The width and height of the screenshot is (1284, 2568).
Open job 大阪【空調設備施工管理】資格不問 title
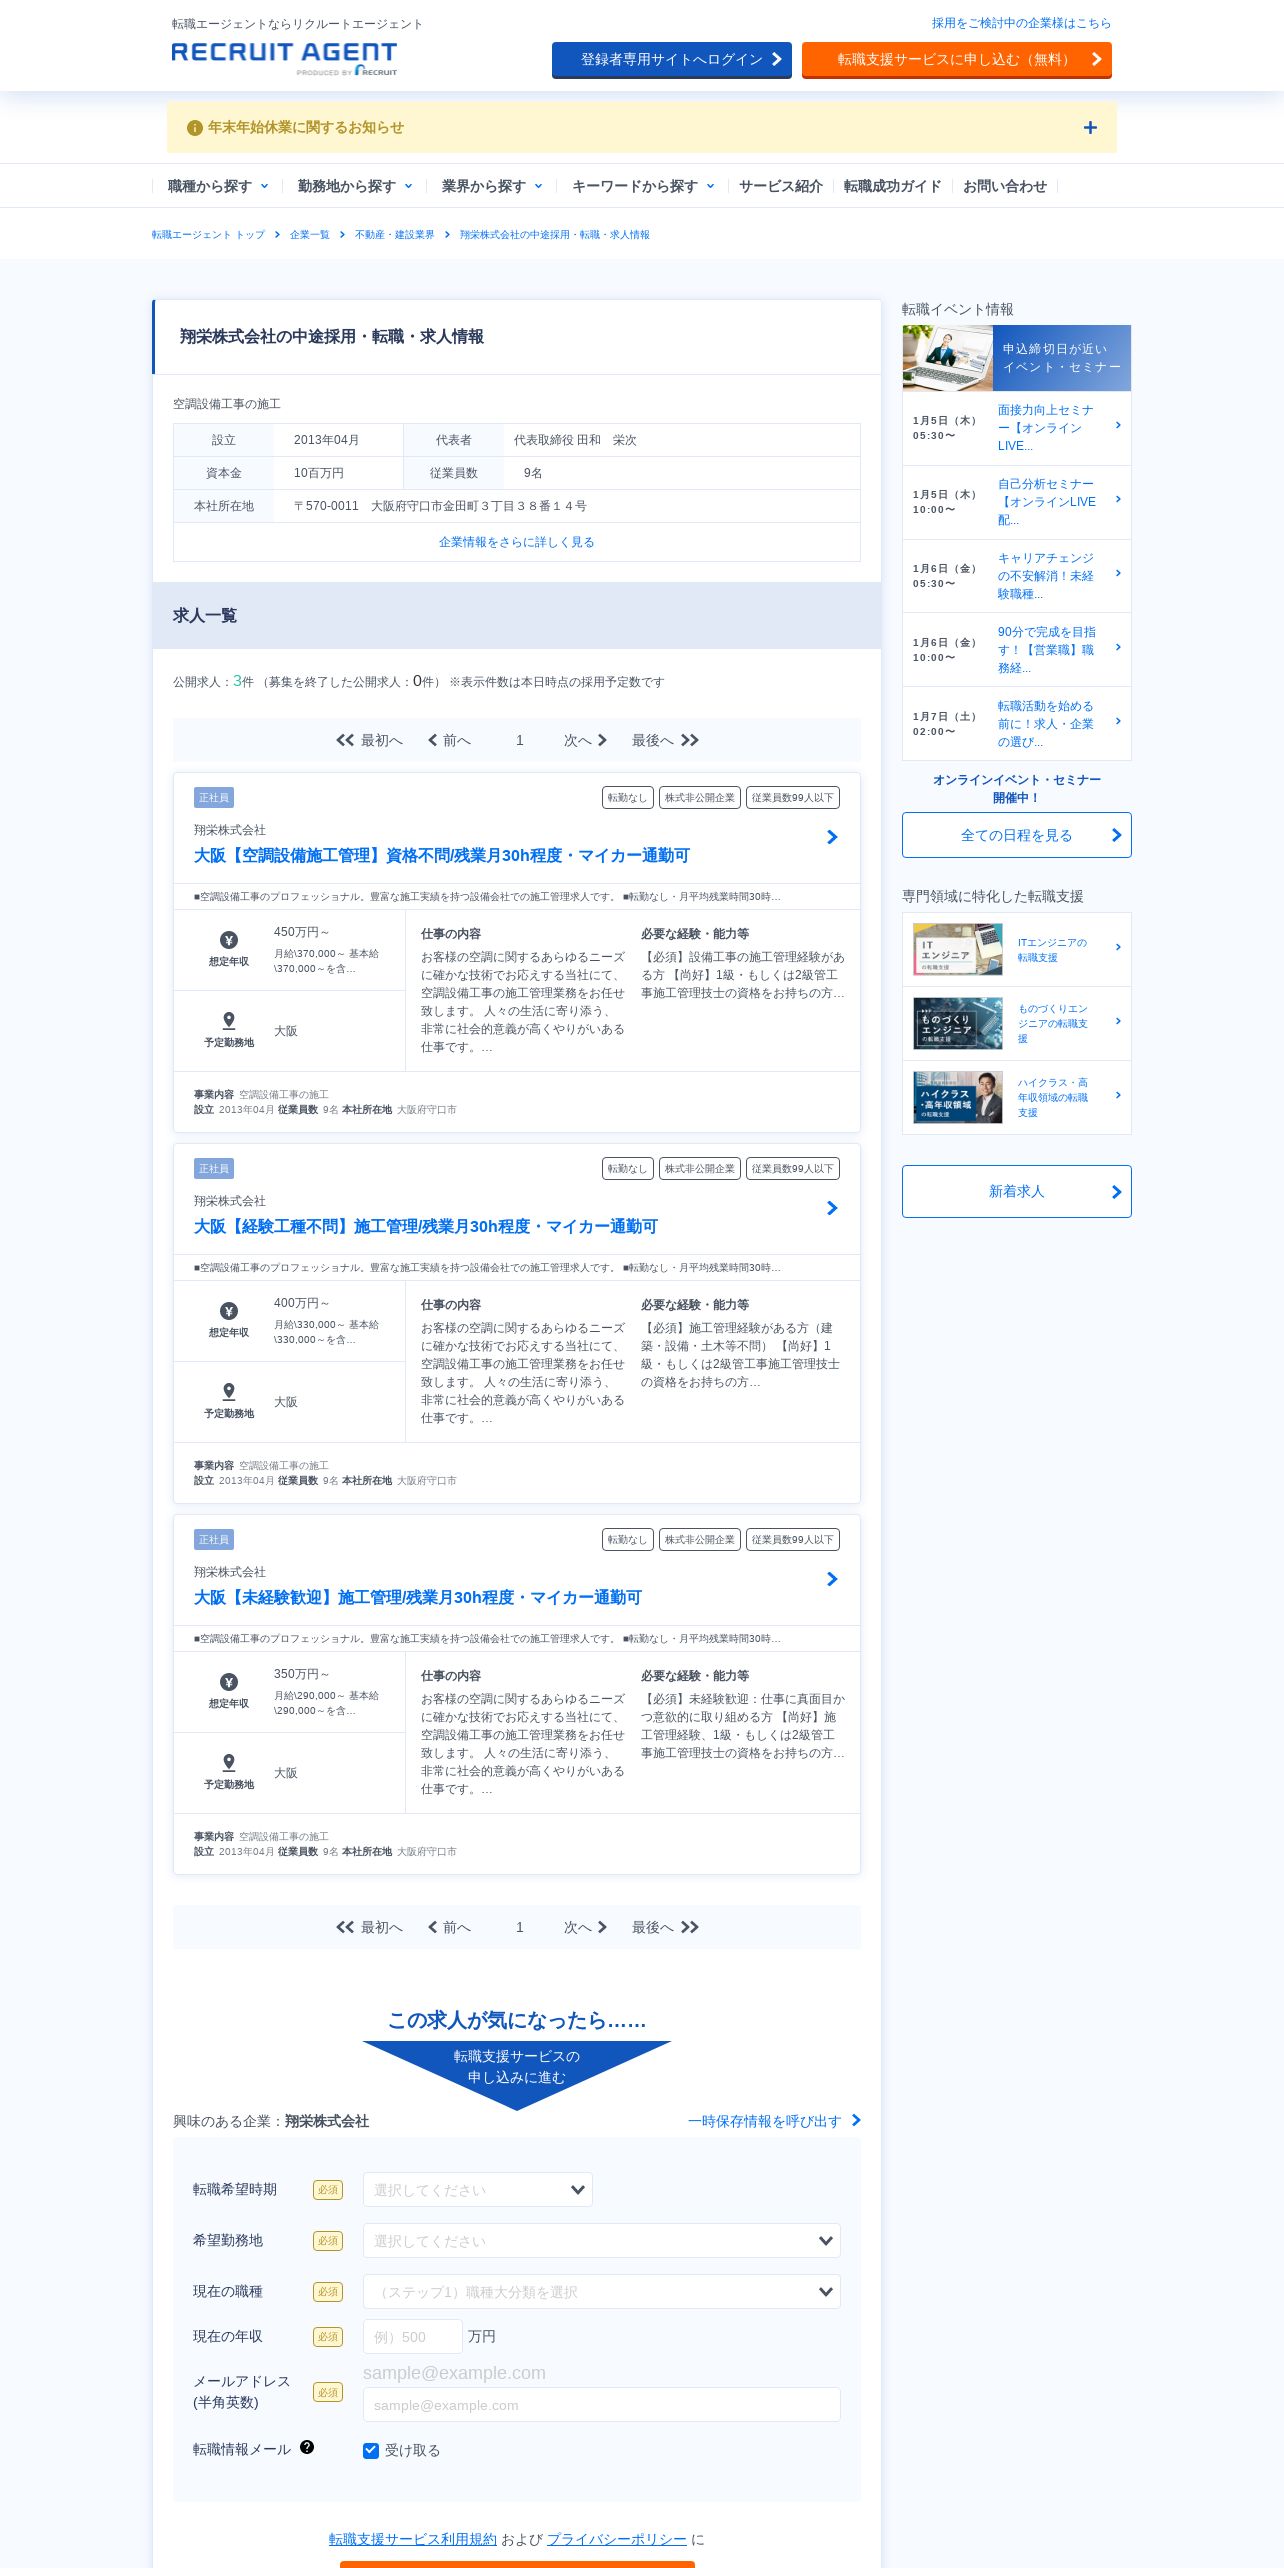coord(442,856)
